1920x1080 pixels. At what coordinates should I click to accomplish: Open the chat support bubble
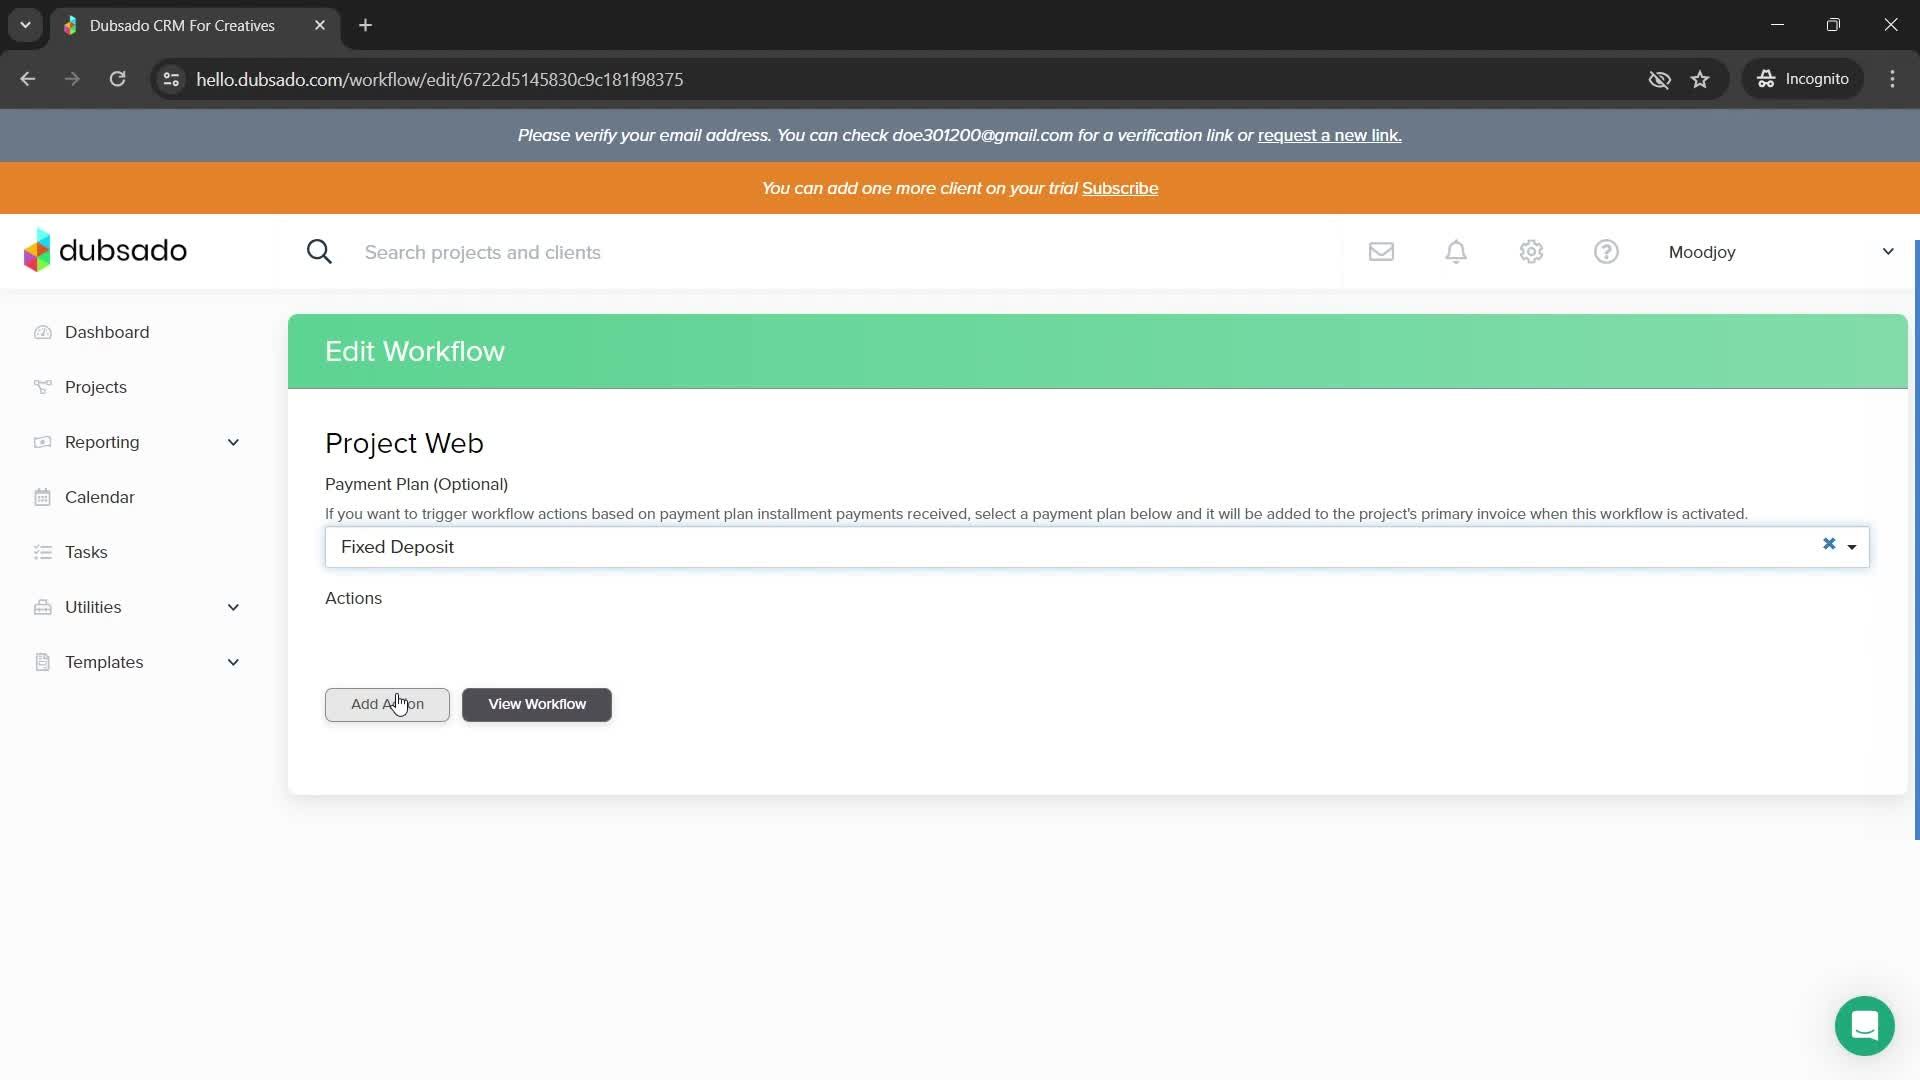click(x=1864, y=1025)
